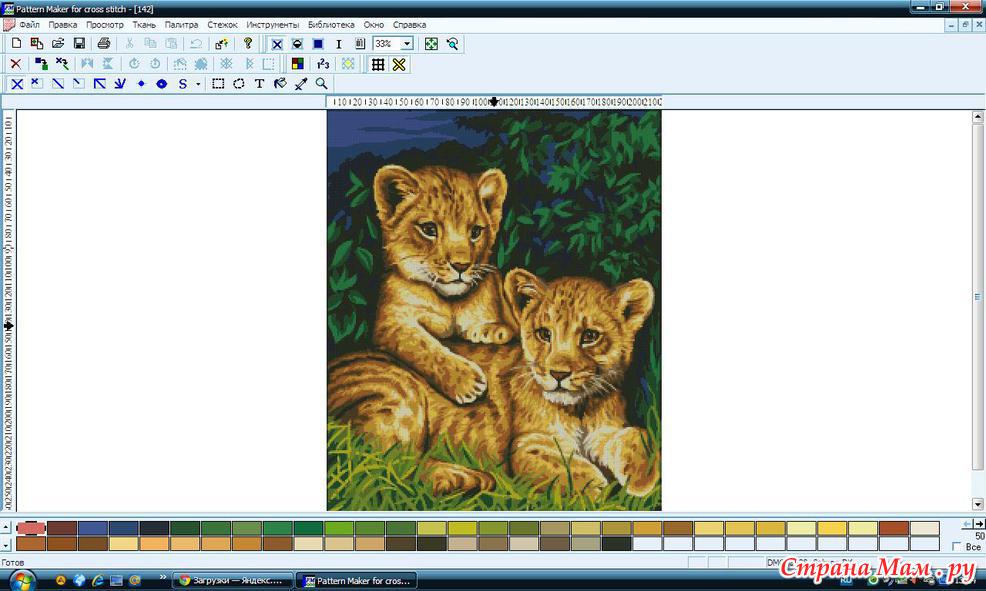
Task: Click the vertical scrollbar thumb
Action: click(978, 296)
